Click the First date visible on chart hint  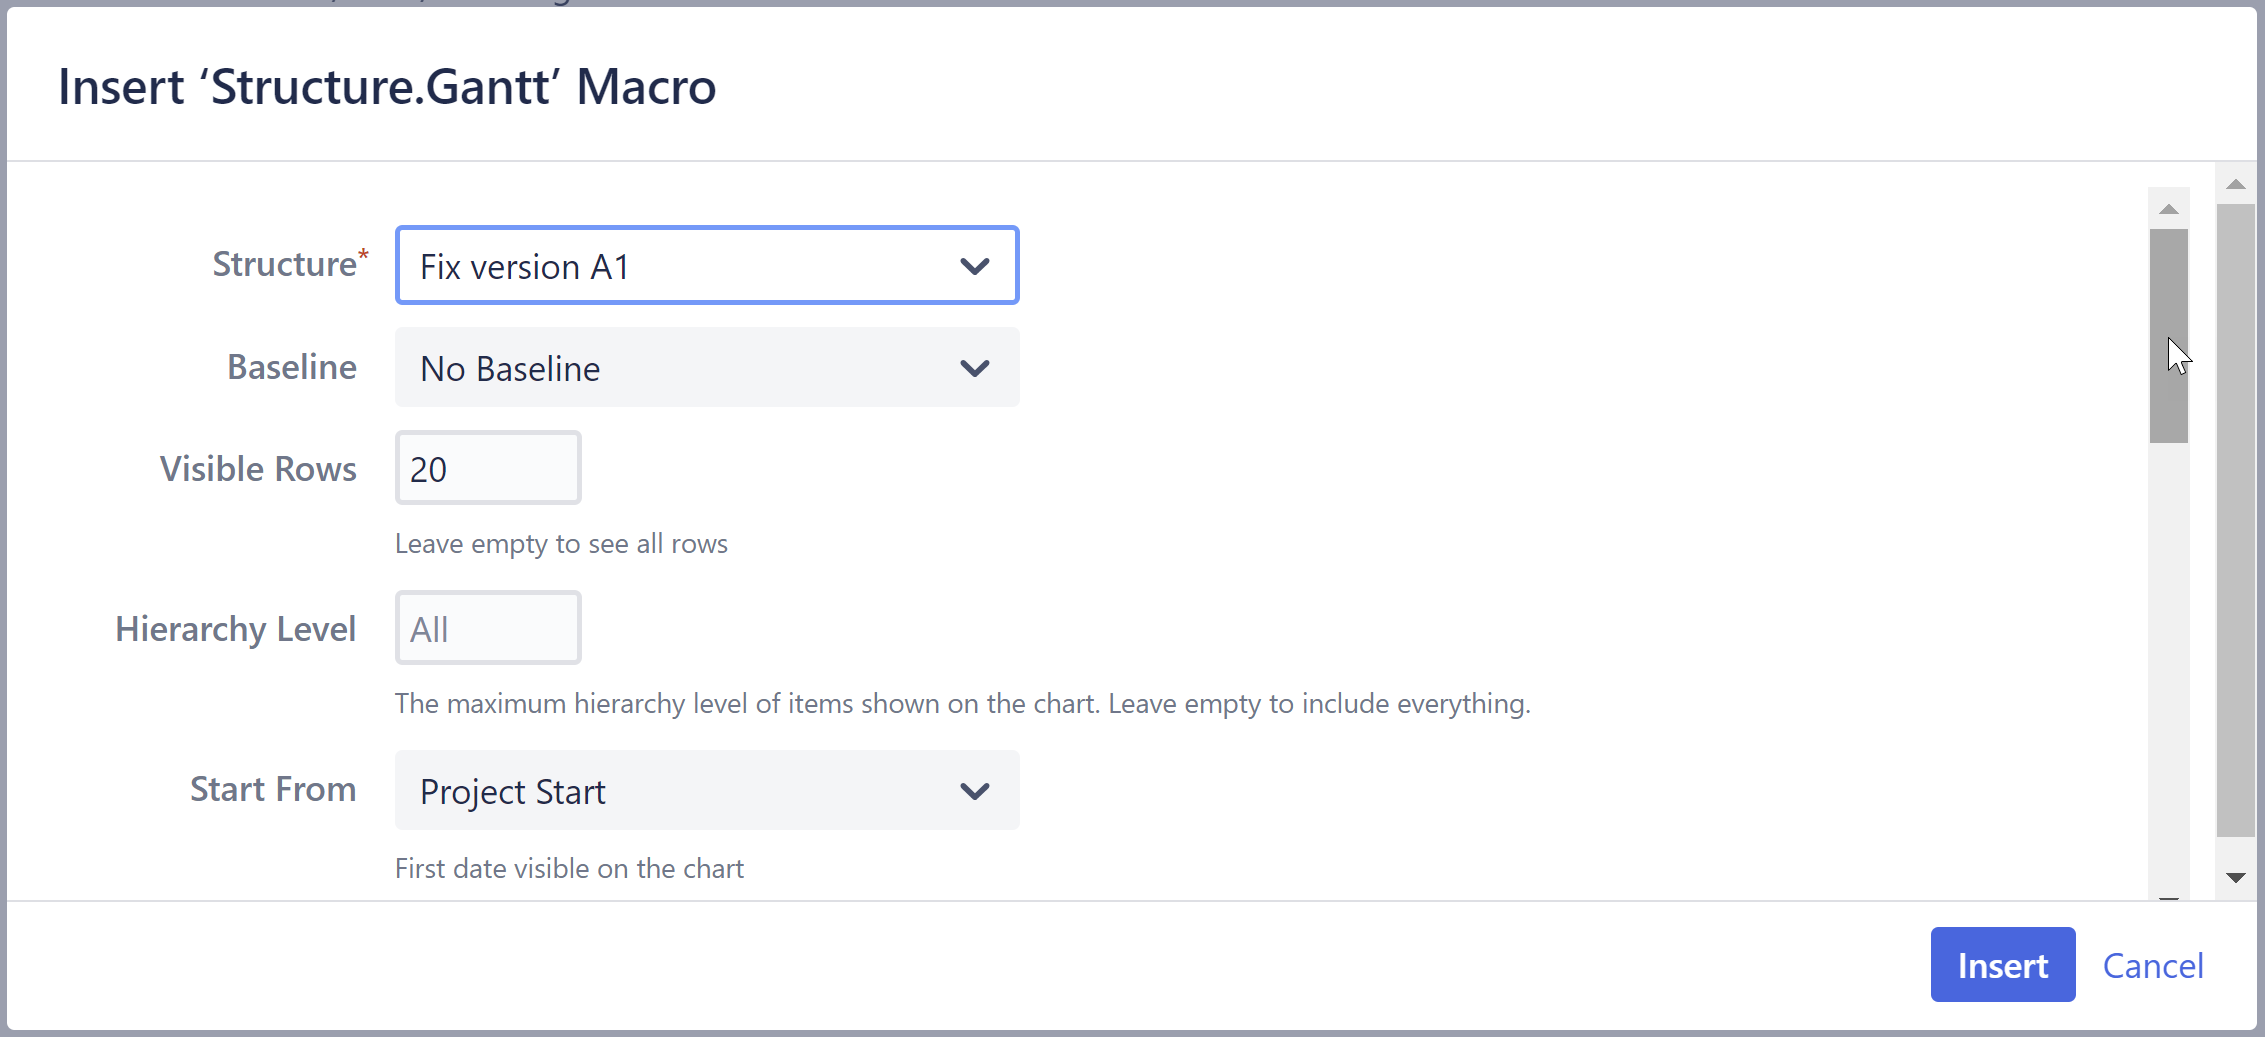568,868
